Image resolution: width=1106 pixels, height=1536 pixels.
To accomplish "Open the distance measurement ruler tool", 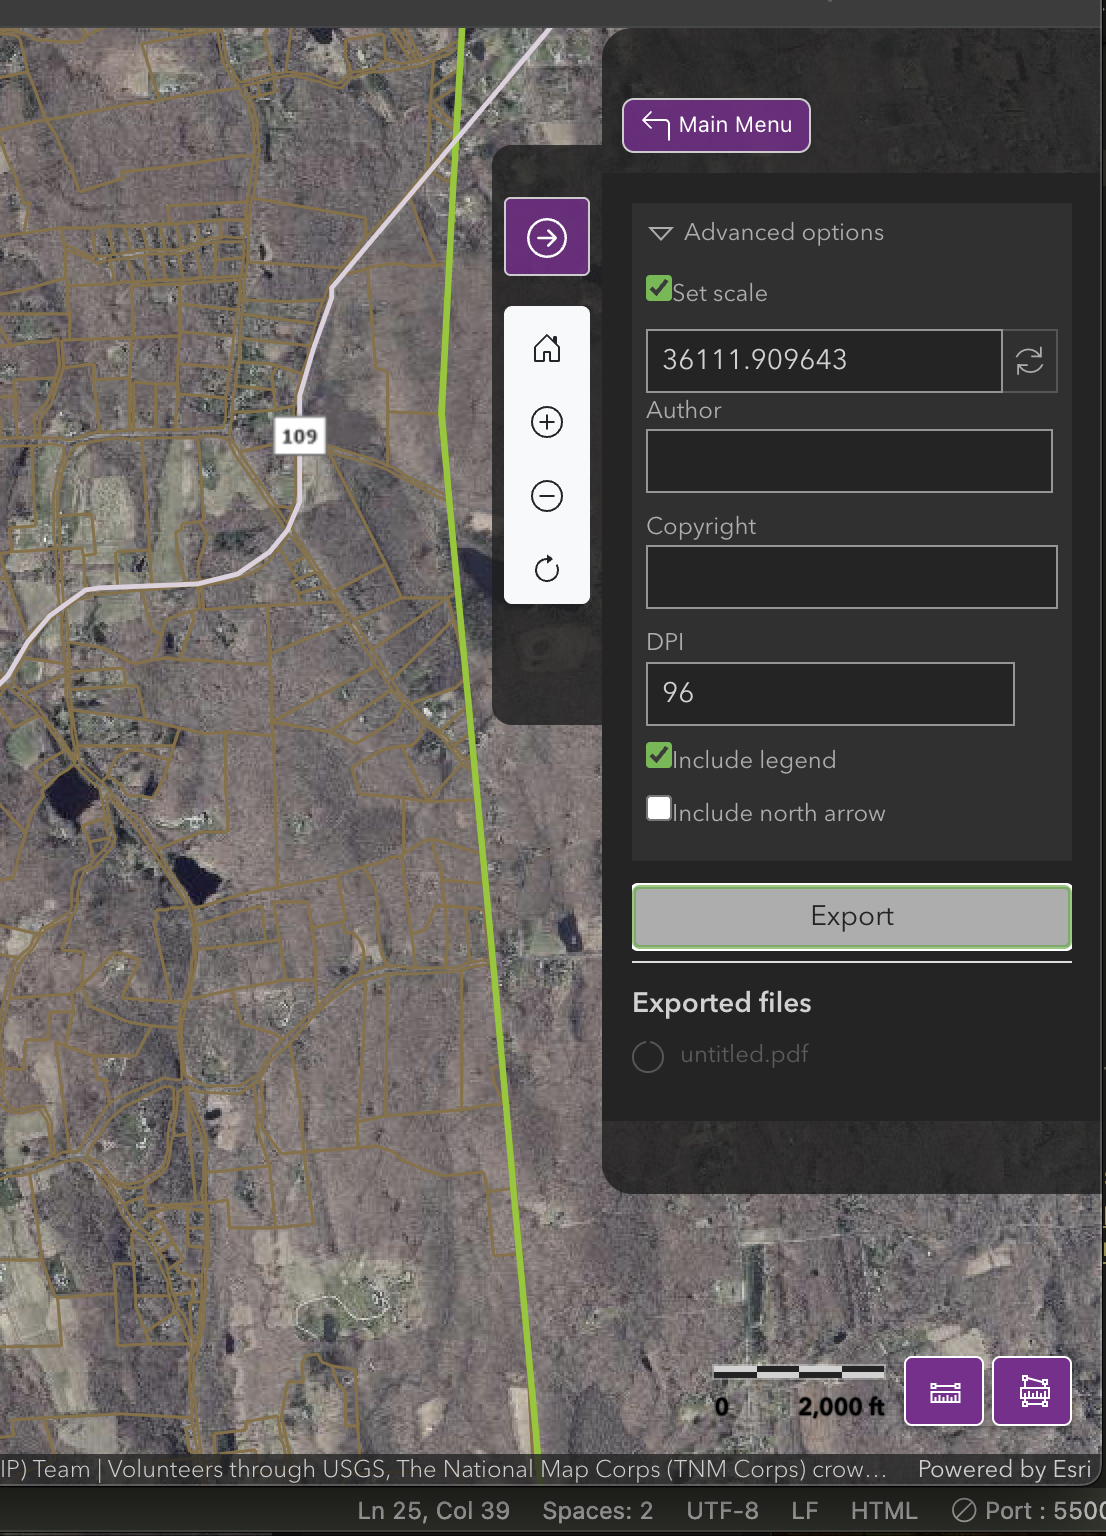I will click(x=944, y=1391).
